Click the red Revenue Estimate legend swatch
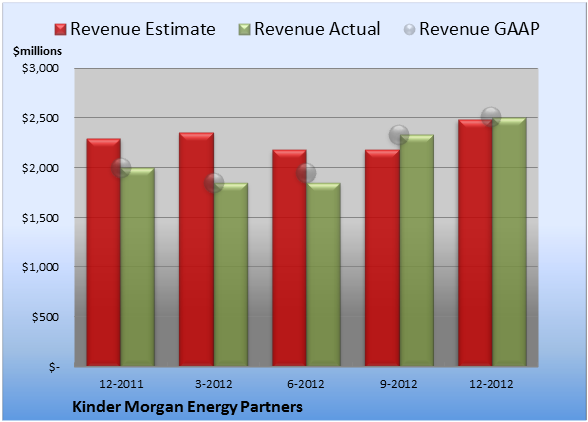The width and height of the screenshot is (588, 422). 60,30
